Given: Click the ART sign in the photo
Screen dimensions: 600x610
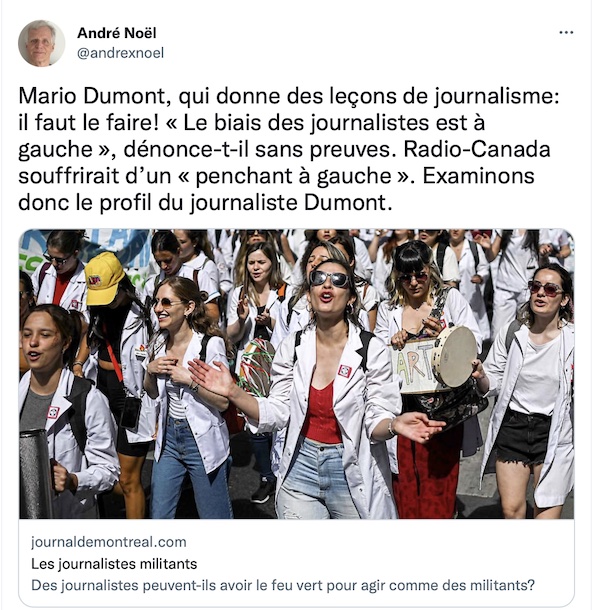Looking at the screenshot, I should pyautogui.click(x=414, y=366).
